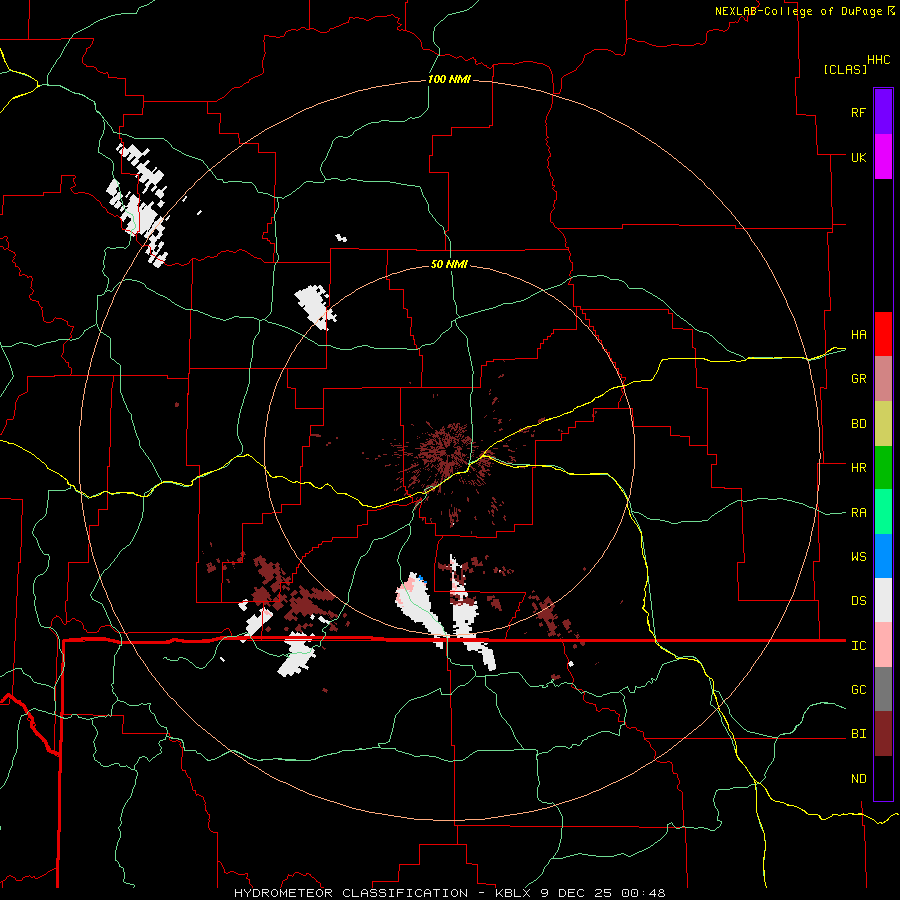This screenshot has height=900, width=900.
Task: Click the 50 NMI range ring label
Action: coord(449,264)
